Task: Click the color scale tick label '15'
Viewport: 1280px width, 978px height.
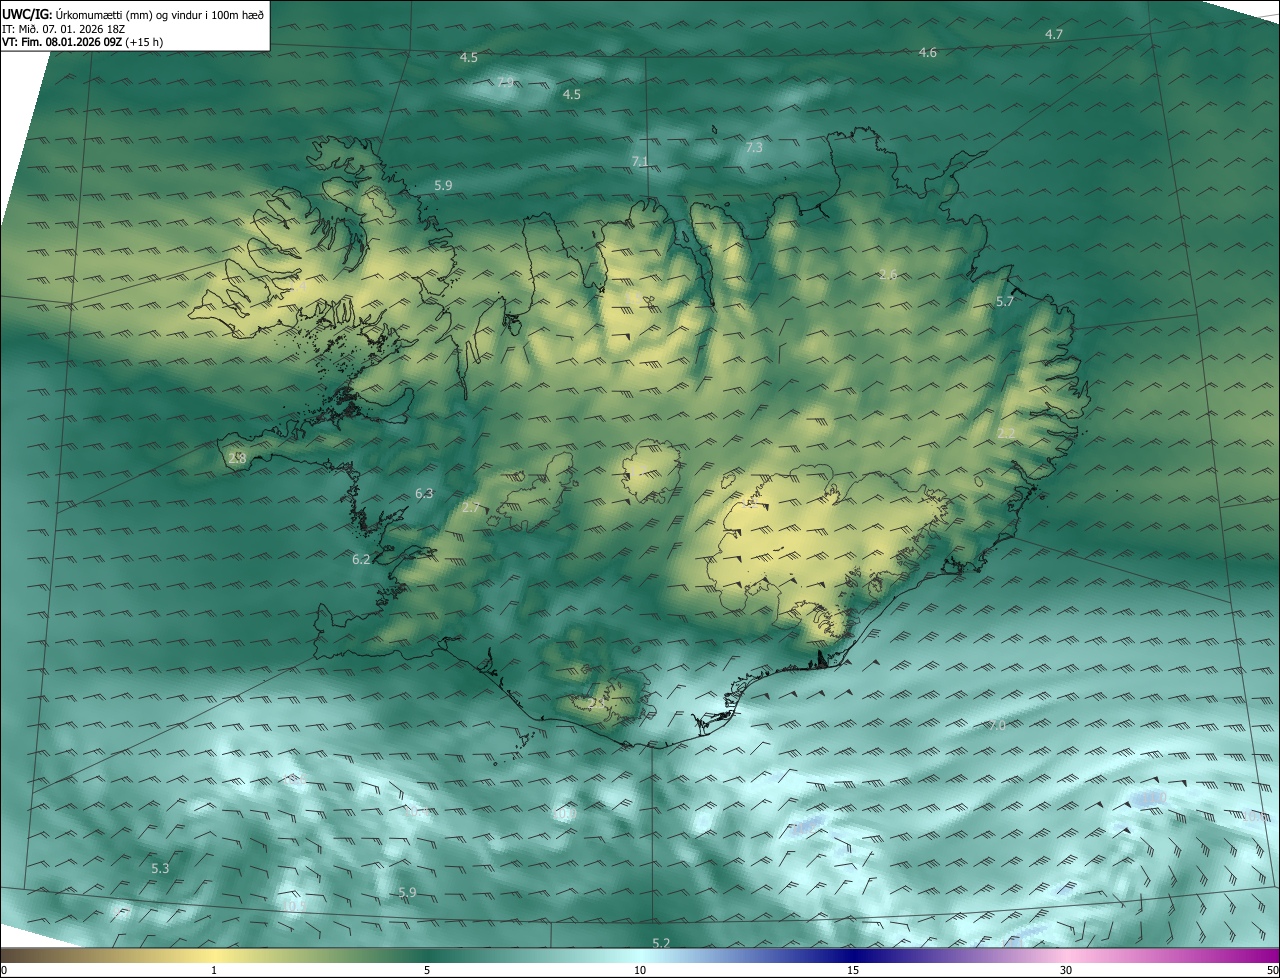Action: [x=853, y=970]
